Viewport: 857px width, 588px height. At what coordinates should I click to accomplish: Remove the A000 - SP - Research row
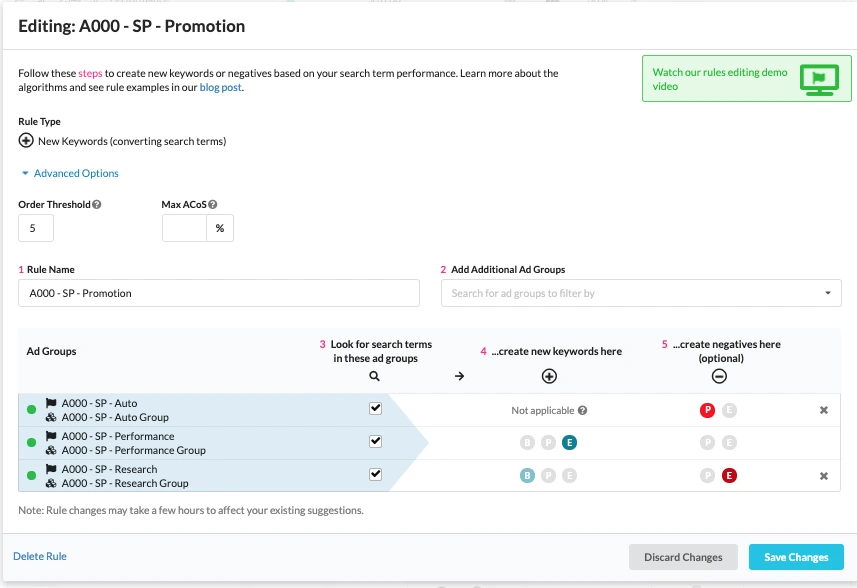coord(824,476)
